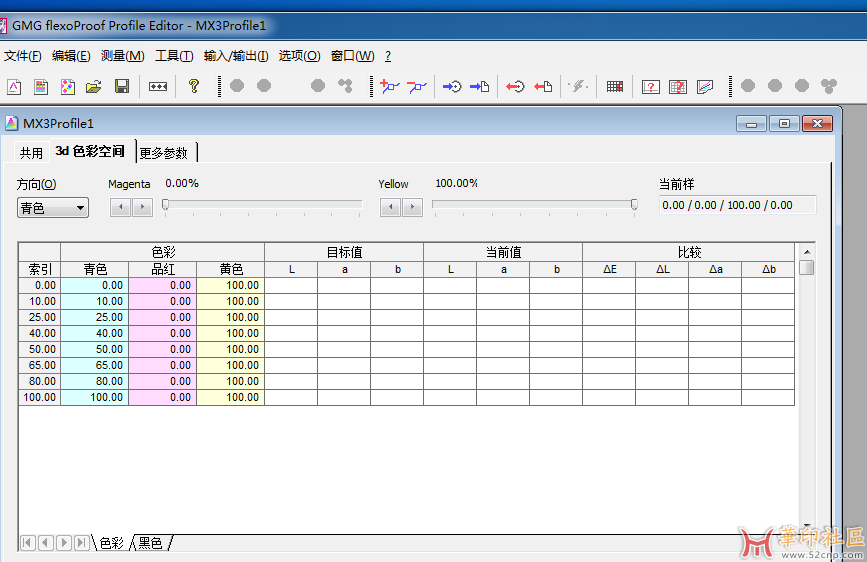Click the Magenta slider handle
Viewport: 867px width, 562px height.
tap(165, 205)
